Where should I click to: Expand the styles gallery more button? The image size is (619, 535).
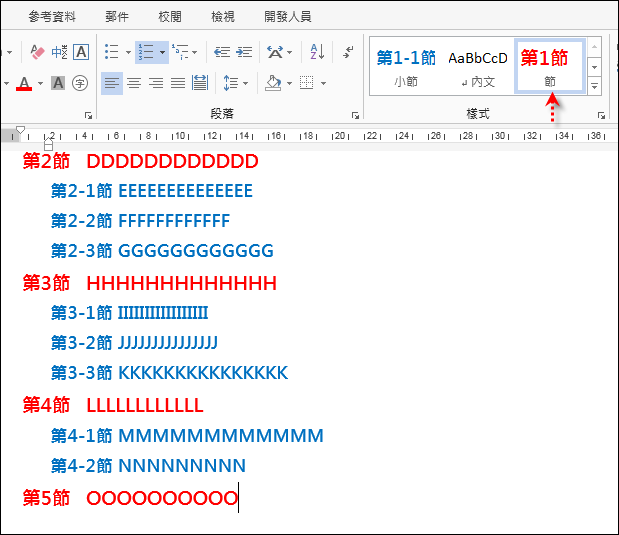595,85
